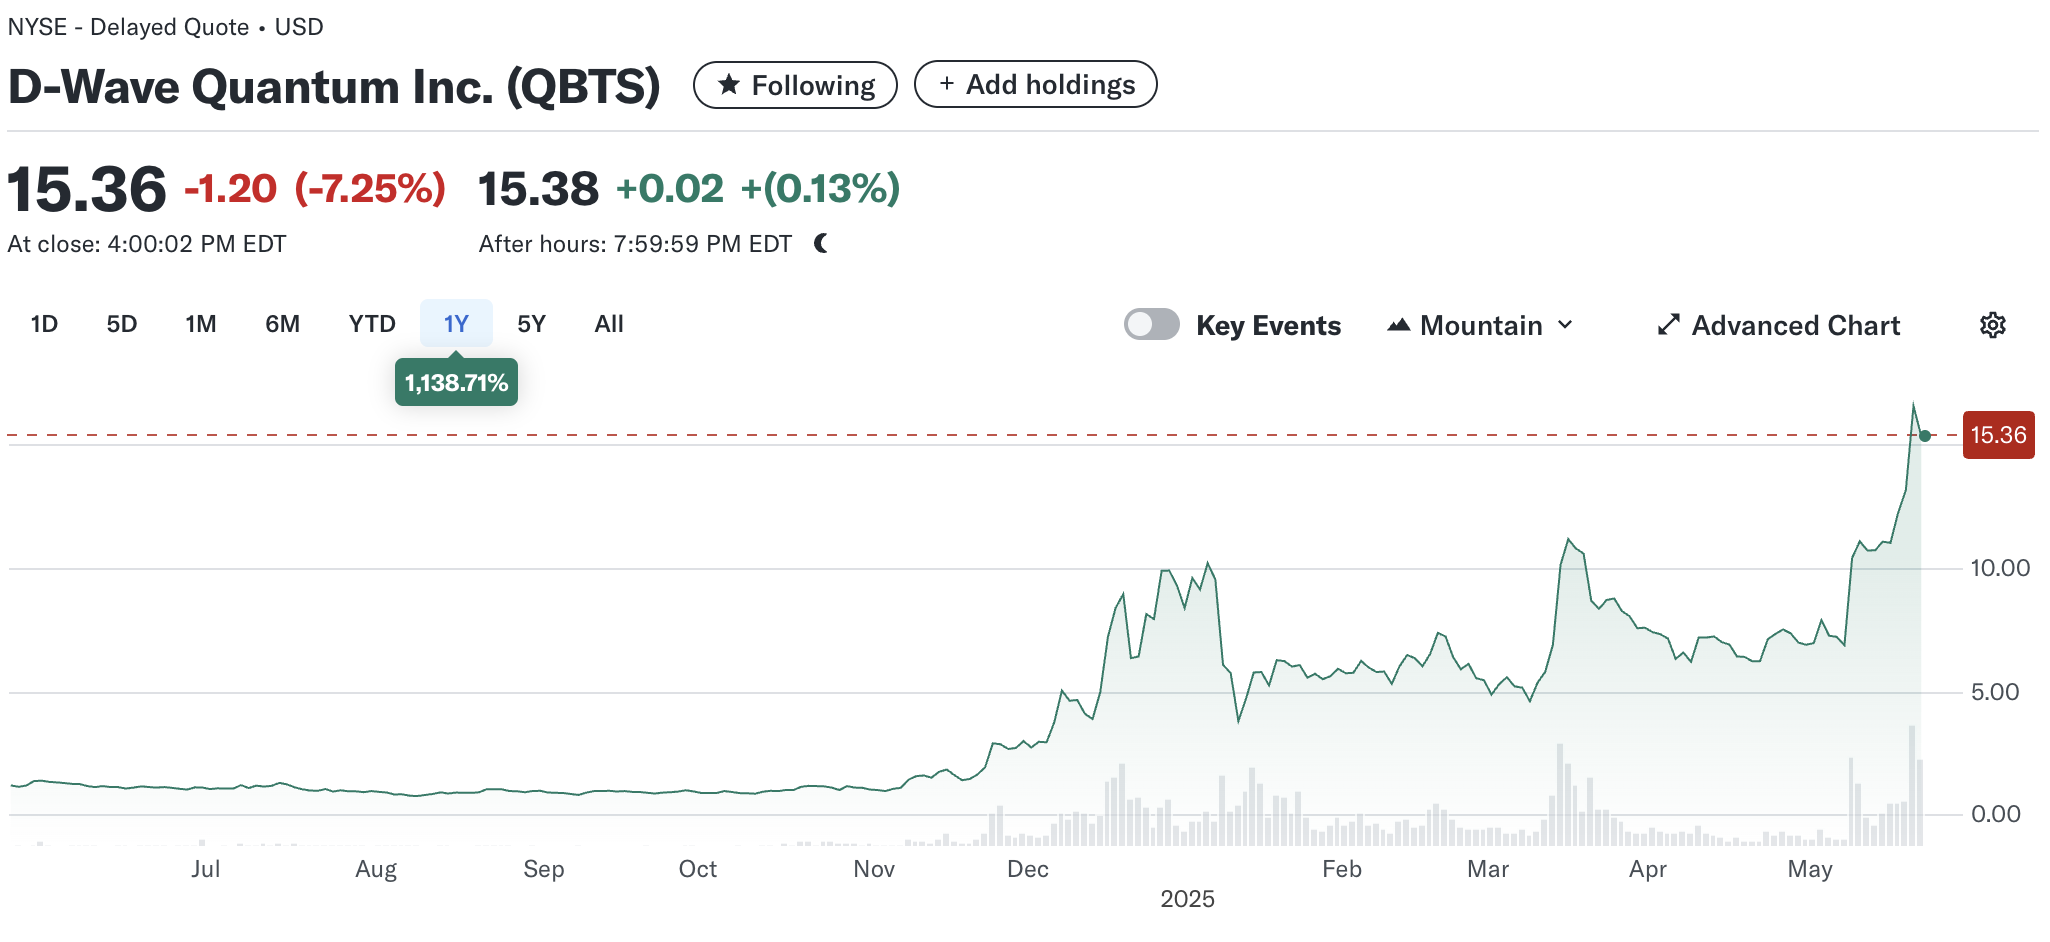Click the -1.20 (-7.25%) change value
This screenshot has height=942, width=2050.
[x=315, y=188]
